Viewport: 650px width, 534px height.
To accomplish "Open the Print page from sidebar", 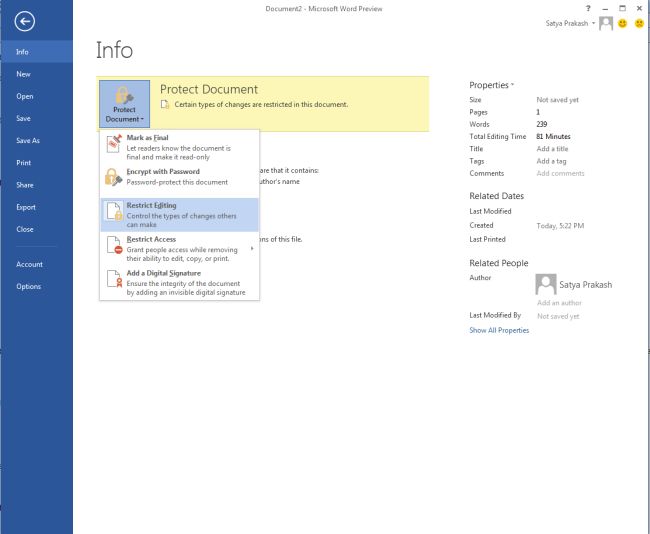I will tap(36, 163).
